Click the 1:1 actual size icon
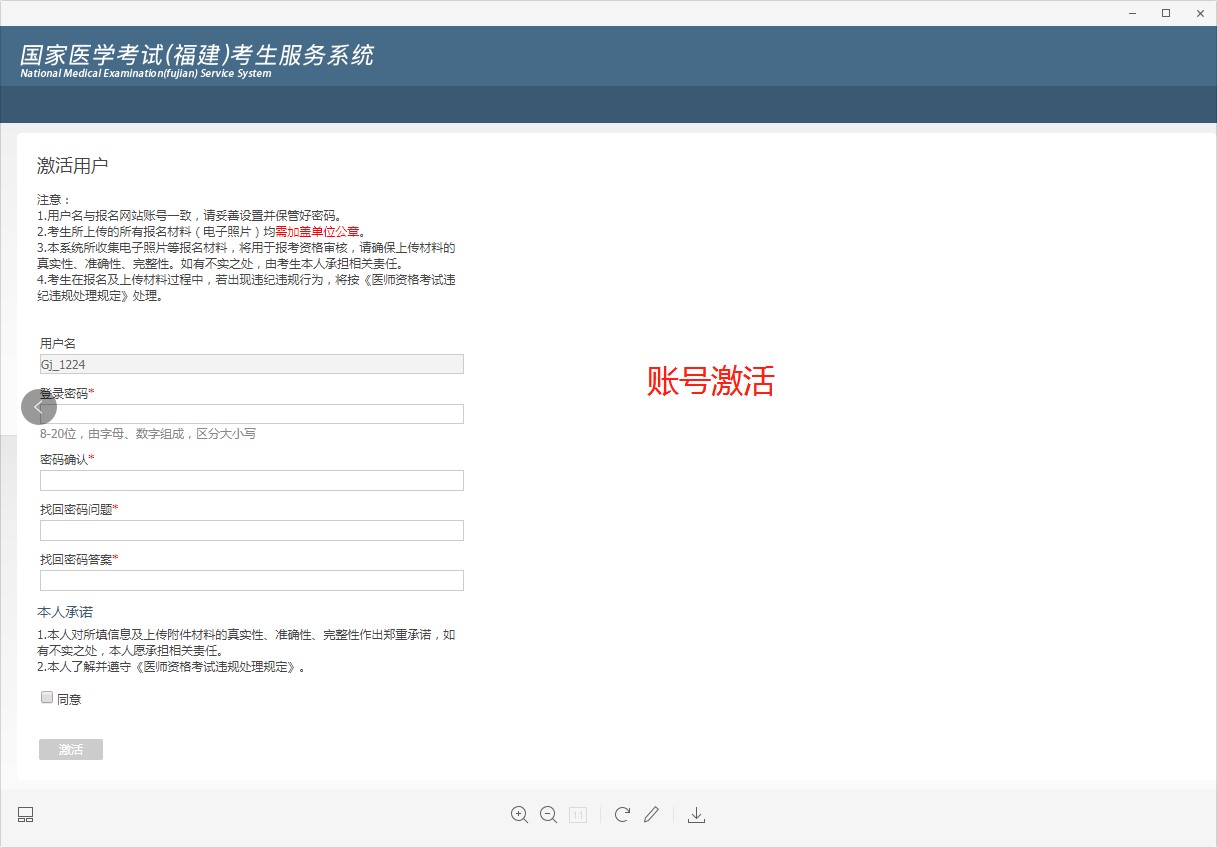The width and height of the screenshot is (1217, 848). pyautogui.click(x=578, y=815)
